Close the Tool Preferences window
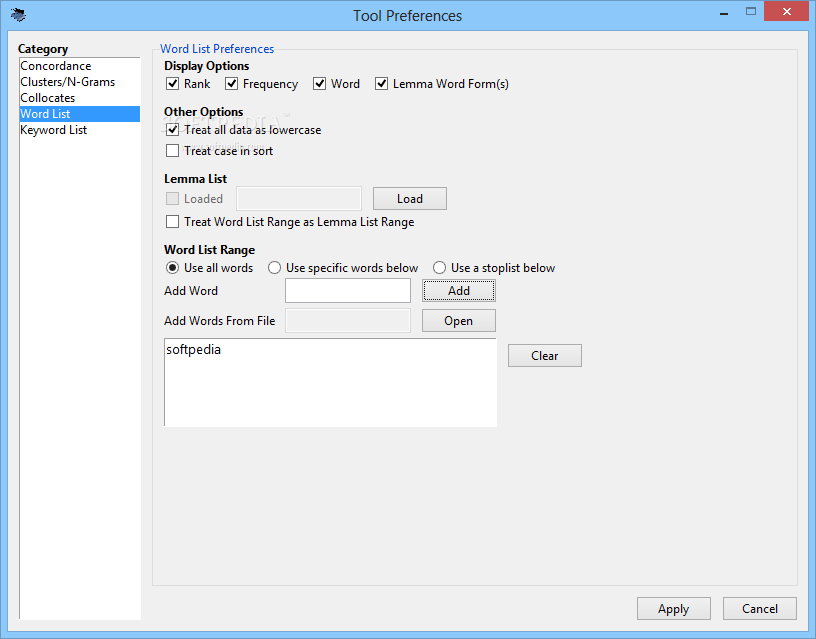The image size is (816, 639). pyautogui.click(x=787, y=11)
